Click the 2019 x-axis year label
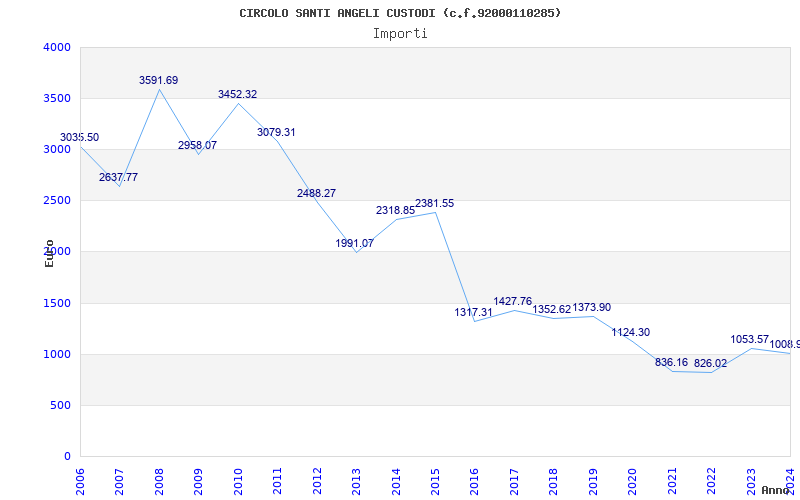Image resolution: width=800 pixels, height=500 pixels. [x=593, y=481]
